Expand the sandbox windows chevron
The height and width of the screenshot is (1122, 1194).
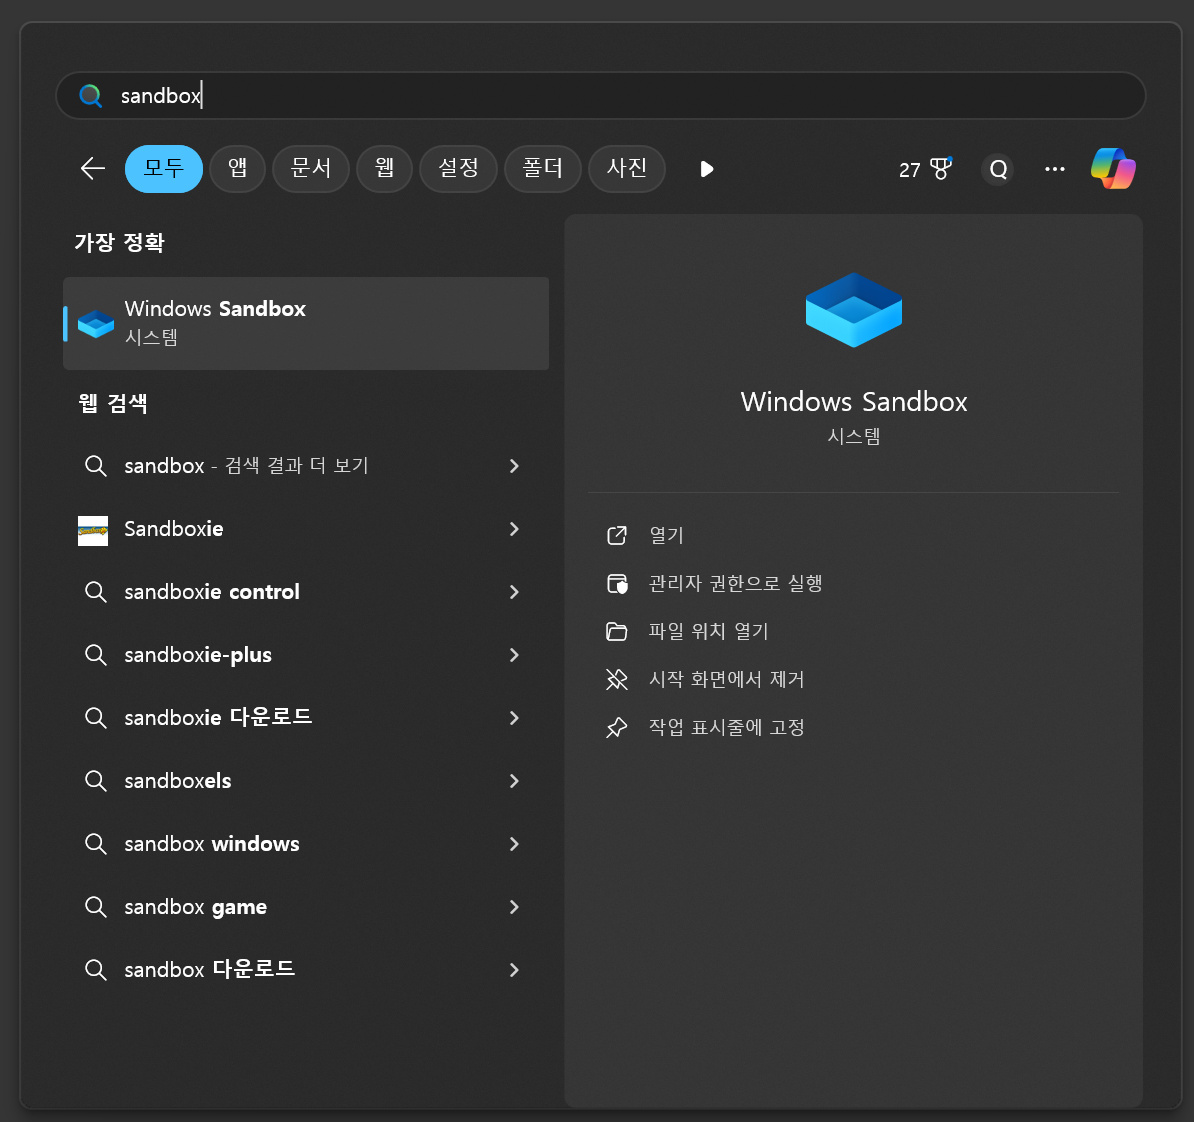point(514,844)
